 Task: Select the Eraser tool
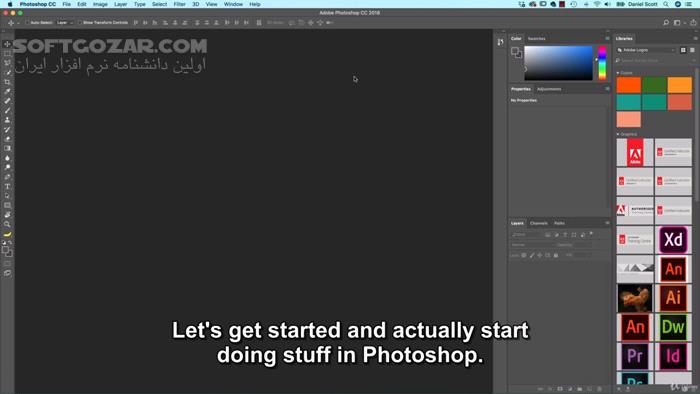click(x=7, y=139)
